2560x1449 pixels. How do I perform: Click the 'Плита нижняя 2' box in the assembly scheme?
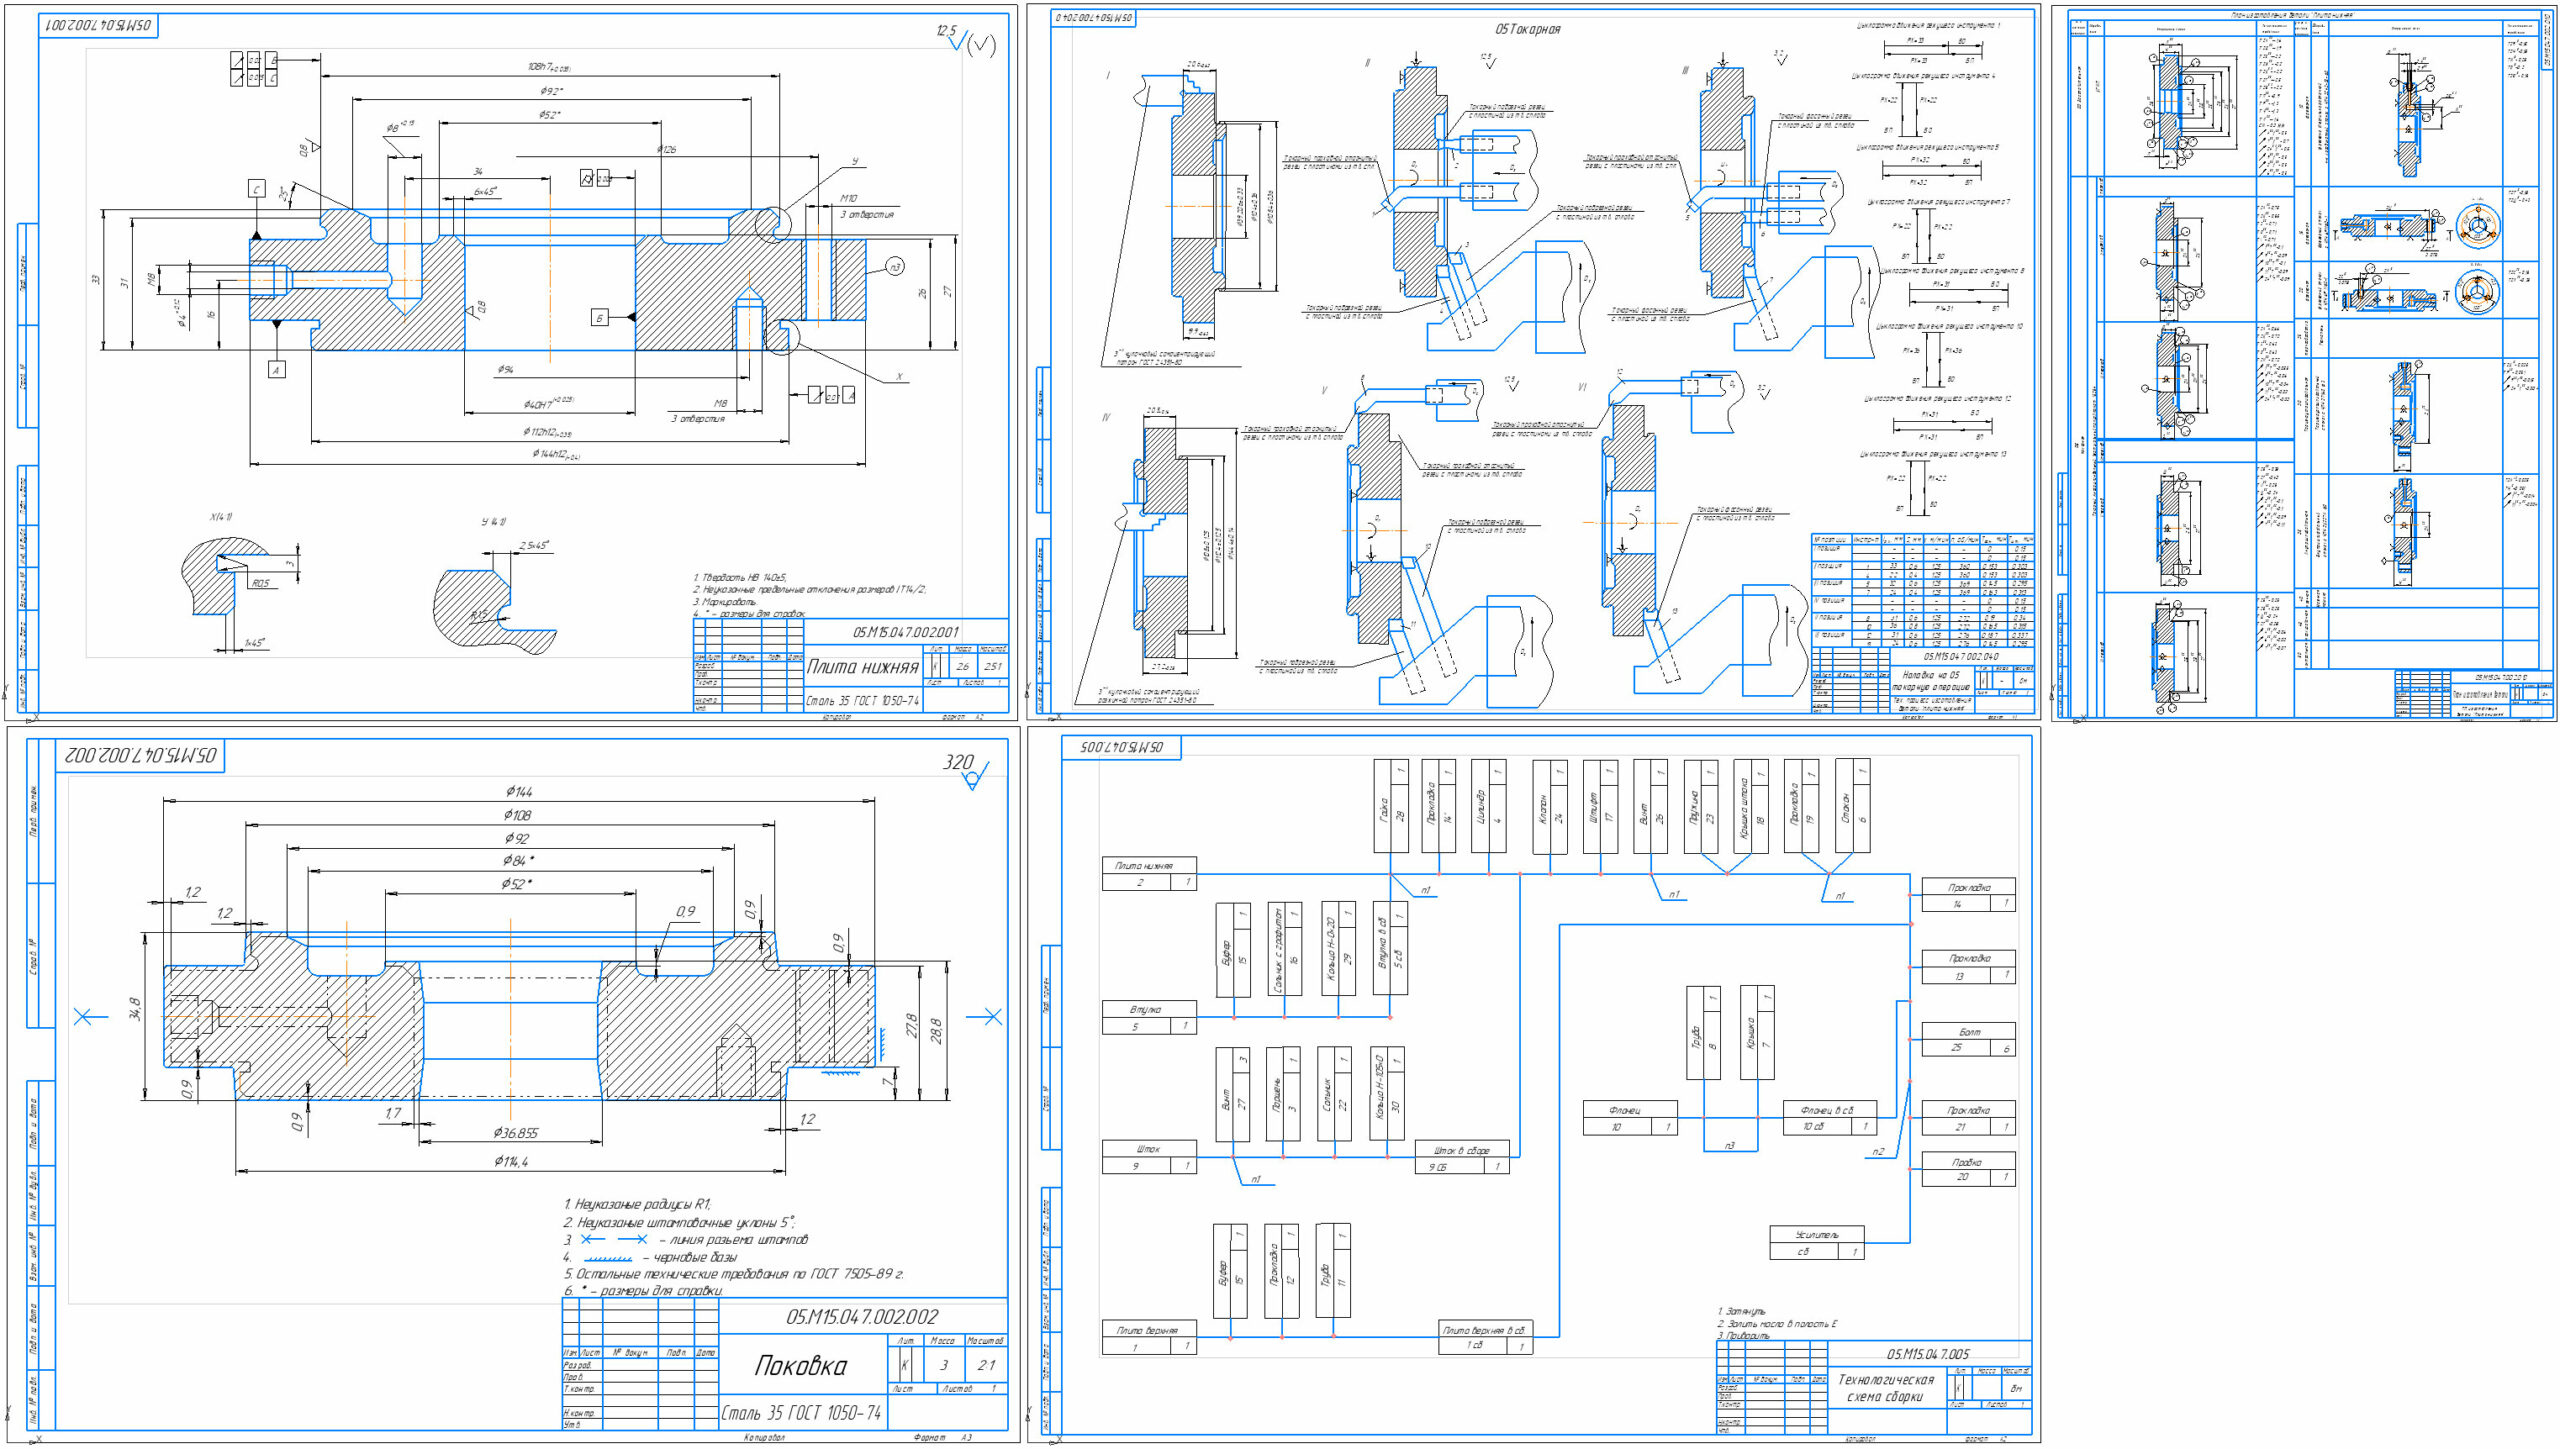coord(1149,874)
